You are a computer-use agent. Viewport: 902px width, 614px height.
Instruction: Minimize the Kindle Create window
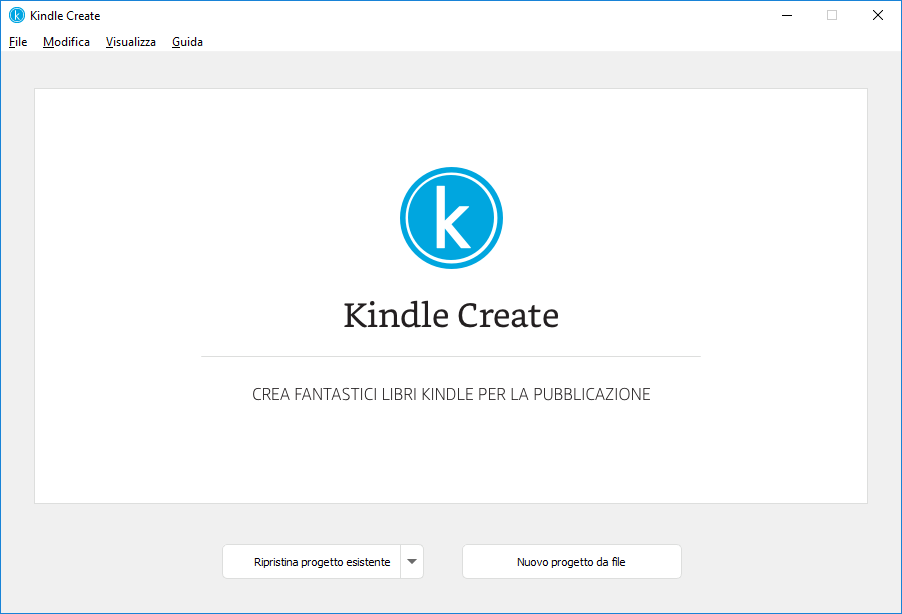coord(786,15)
